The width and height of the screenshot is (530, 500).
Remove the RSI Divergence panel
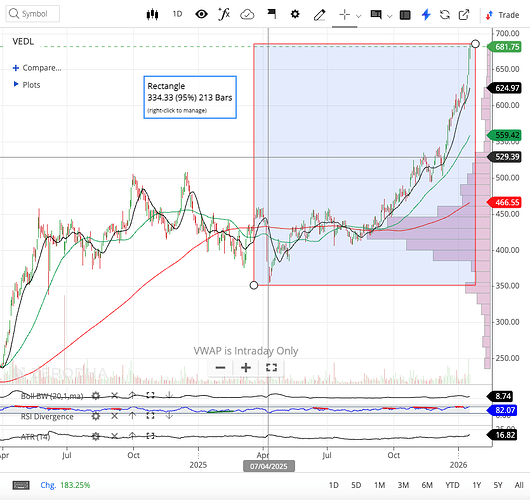pos(115,416)
